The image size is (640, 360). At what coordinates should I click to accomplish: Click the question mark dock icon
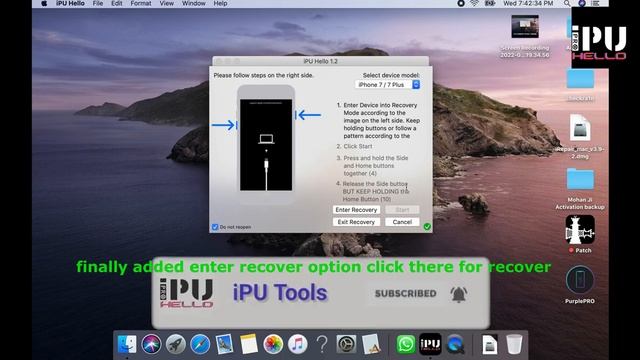click(322, 344)
